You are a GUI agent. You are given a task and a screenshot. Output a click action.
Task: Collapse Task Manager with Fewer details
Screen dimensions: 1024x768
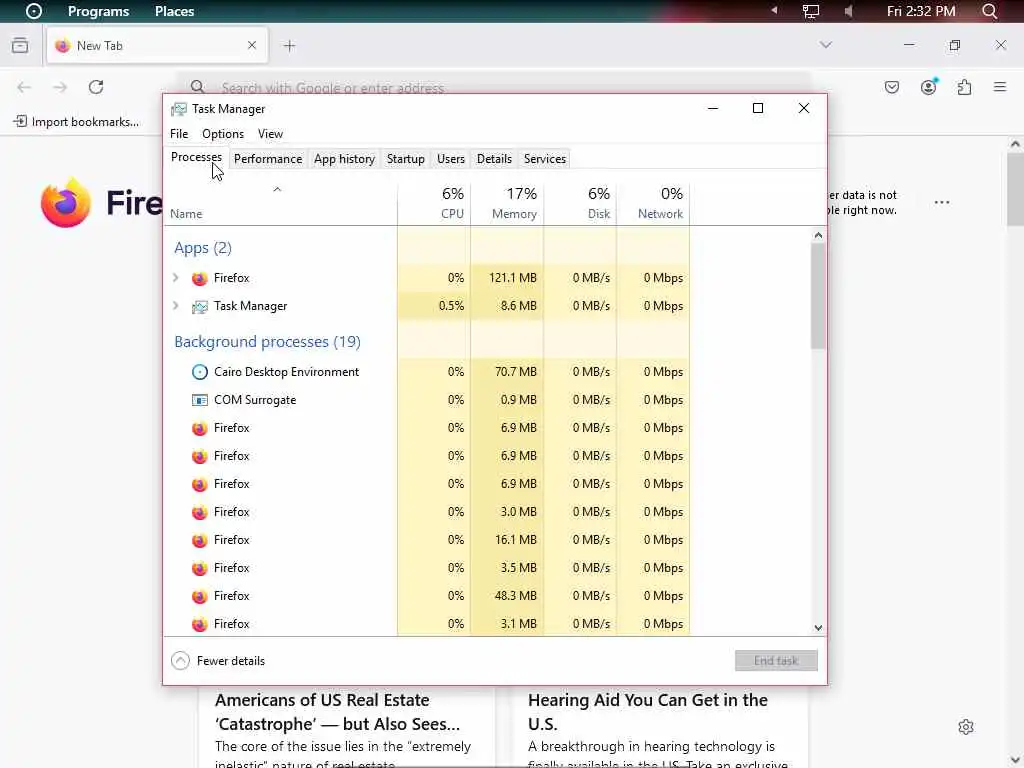coord(218,661)
